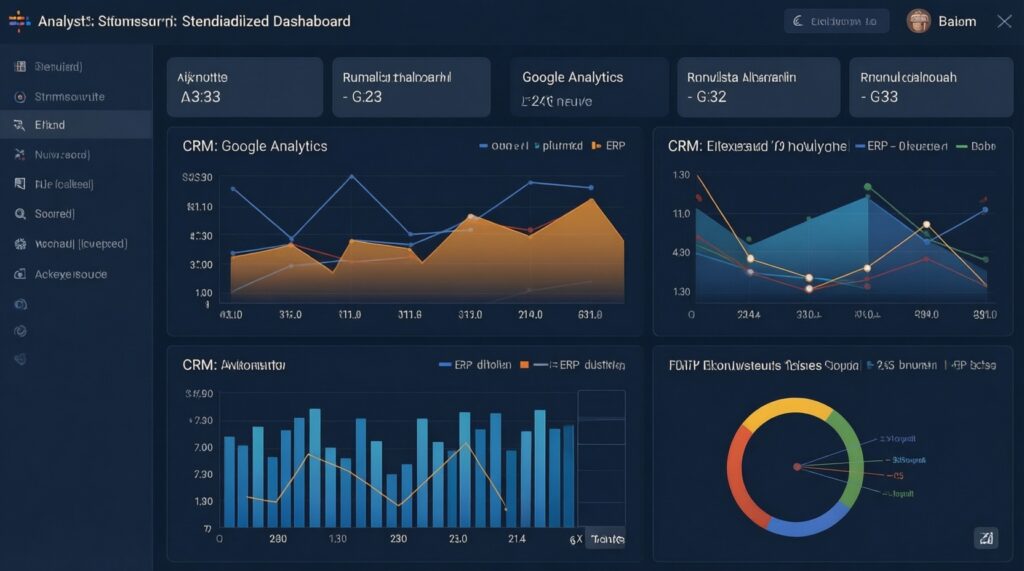Click the chart icon at the donut panel corner
The height and width of the screenshot is (571, 1024).
[x=985, y=539]
